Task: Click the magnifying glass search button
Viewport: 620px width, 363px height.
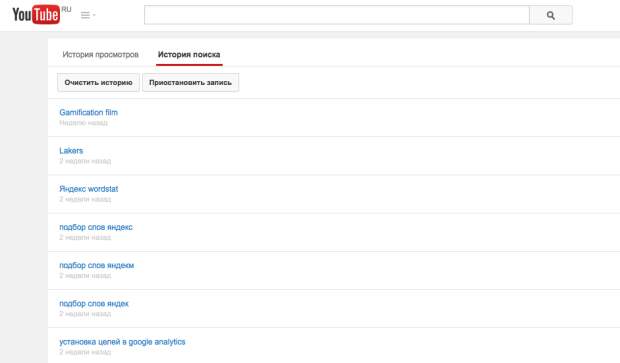Action: [550, 15]
